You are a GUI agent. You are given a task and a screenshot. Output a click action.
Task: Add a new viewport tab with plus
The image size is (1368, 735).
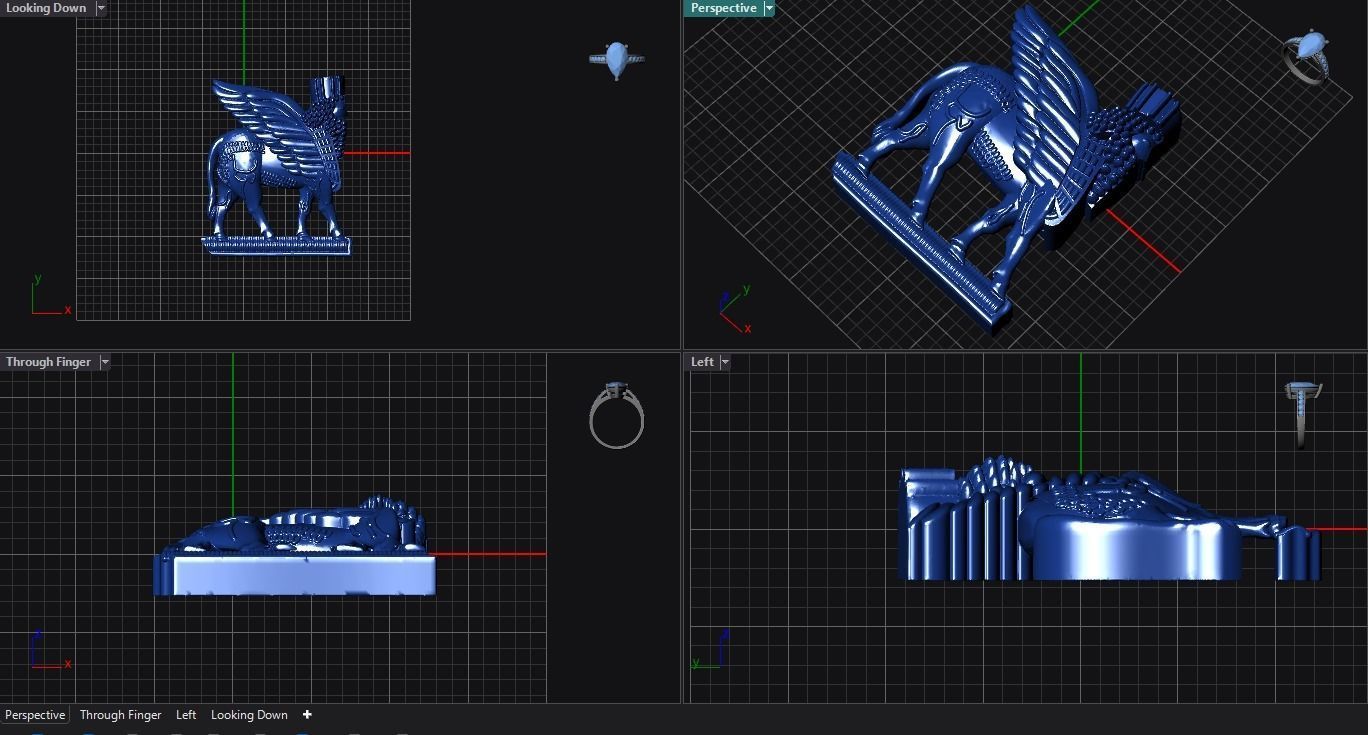click(x=307, y=715)
